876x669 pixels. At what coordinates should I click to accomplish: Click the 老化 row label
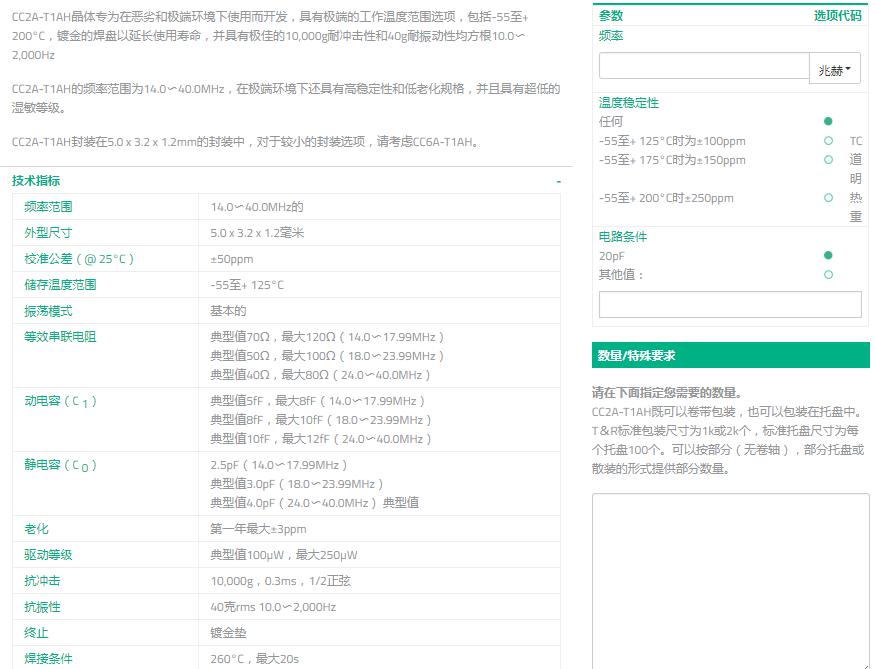point(36,529)
